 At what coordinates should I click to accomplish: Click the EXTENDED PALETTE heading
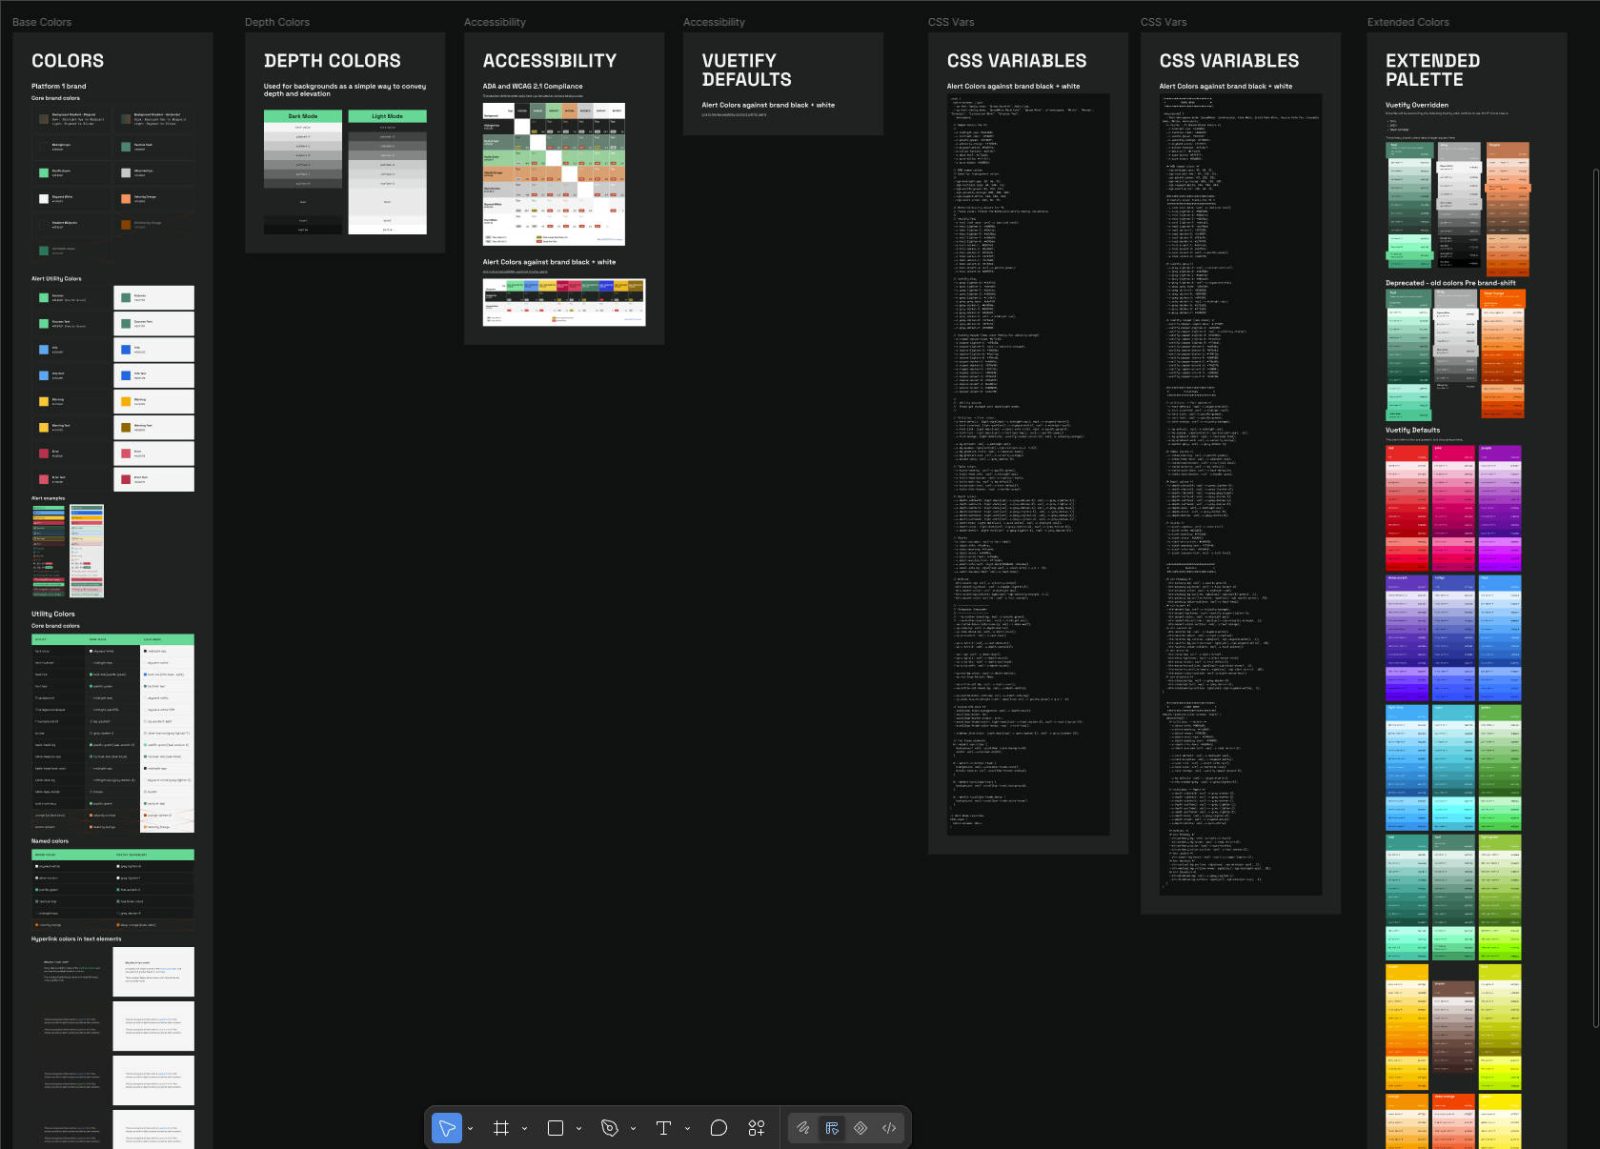click(x=1432, y=70)
